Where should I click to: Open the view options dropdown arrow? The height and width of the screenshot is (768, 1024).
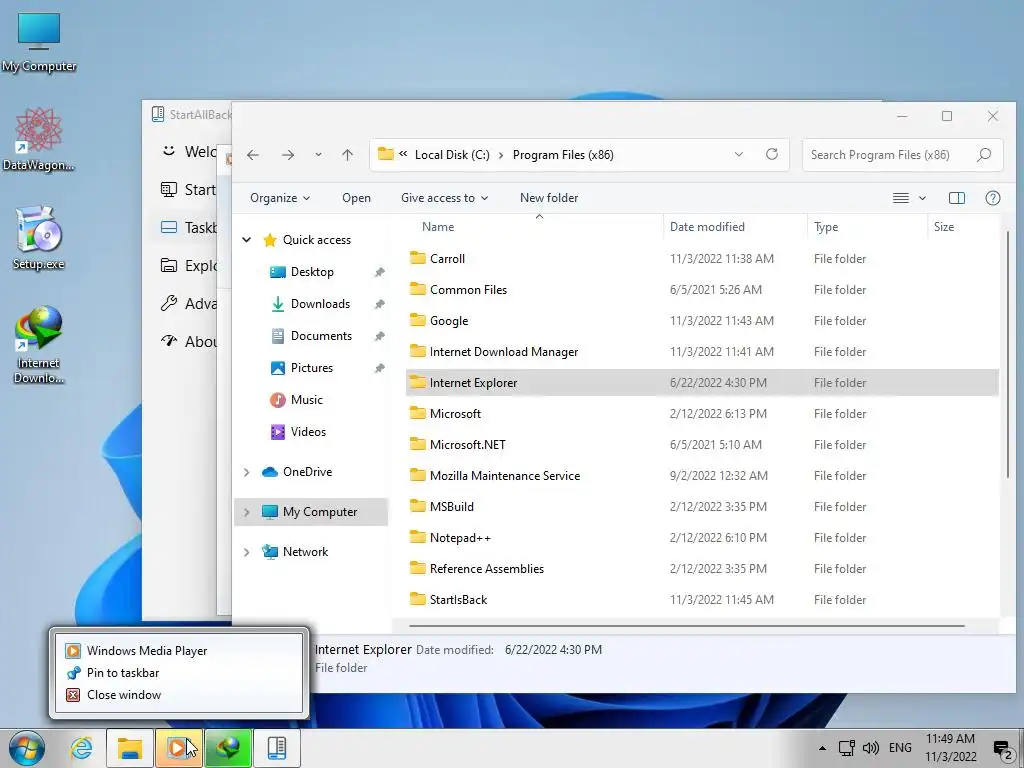point(922,198)
